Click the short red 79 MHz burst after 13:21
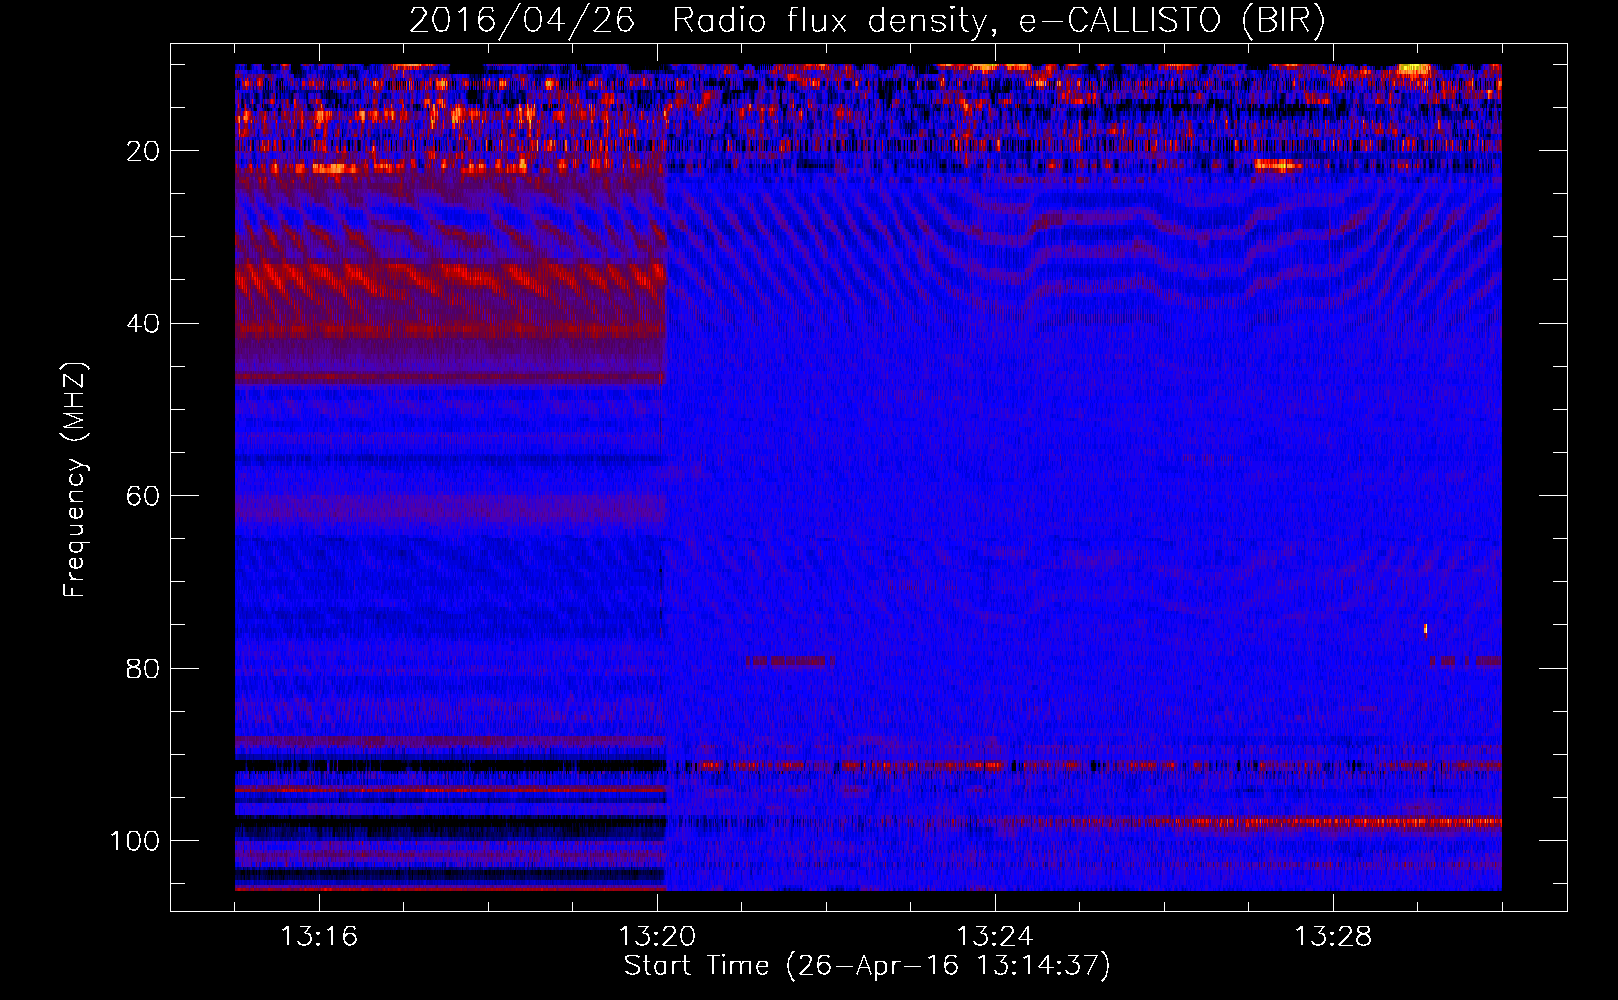This screenshot has height=1000, width=1618. click(x=790, y=661)
